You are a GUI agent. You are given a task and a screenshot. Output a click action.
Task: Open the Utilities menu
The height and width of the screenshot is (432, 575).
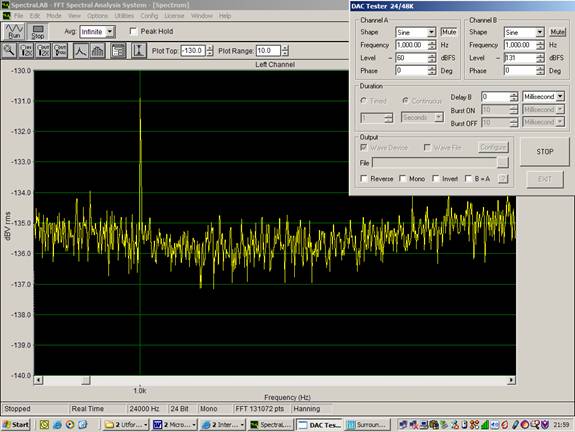click(124, 16)
